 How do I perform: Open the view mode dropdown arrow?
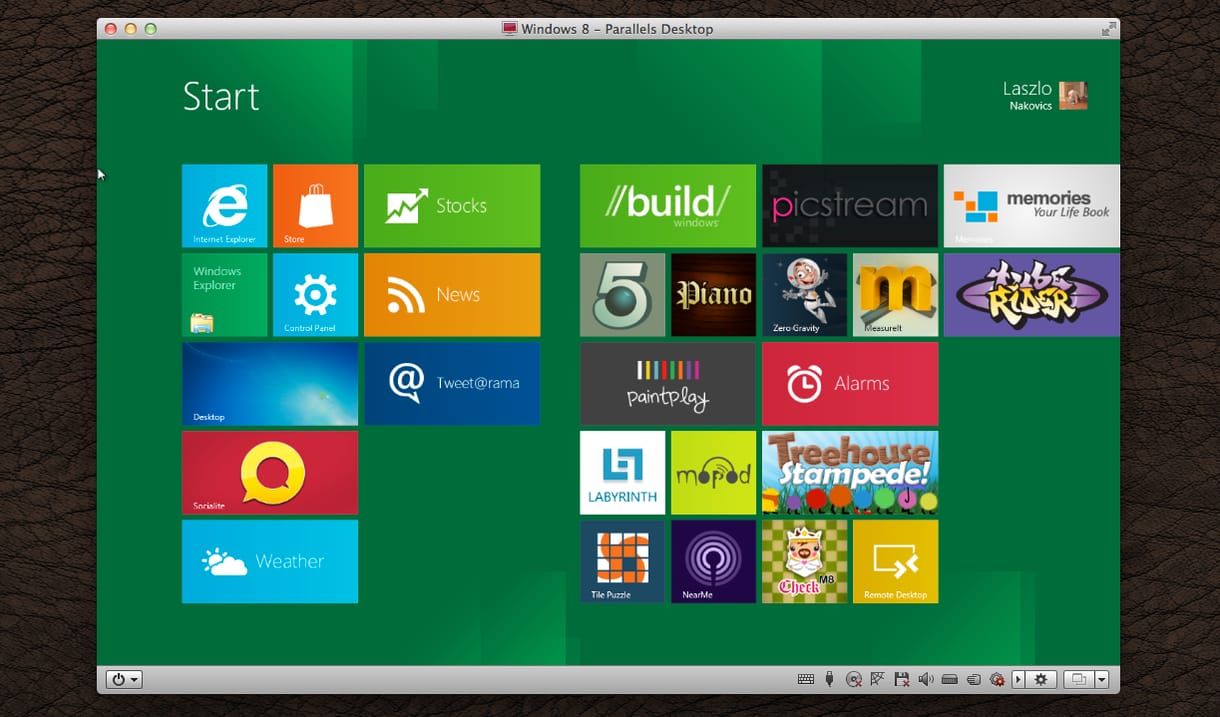(x=1102, y=680)
